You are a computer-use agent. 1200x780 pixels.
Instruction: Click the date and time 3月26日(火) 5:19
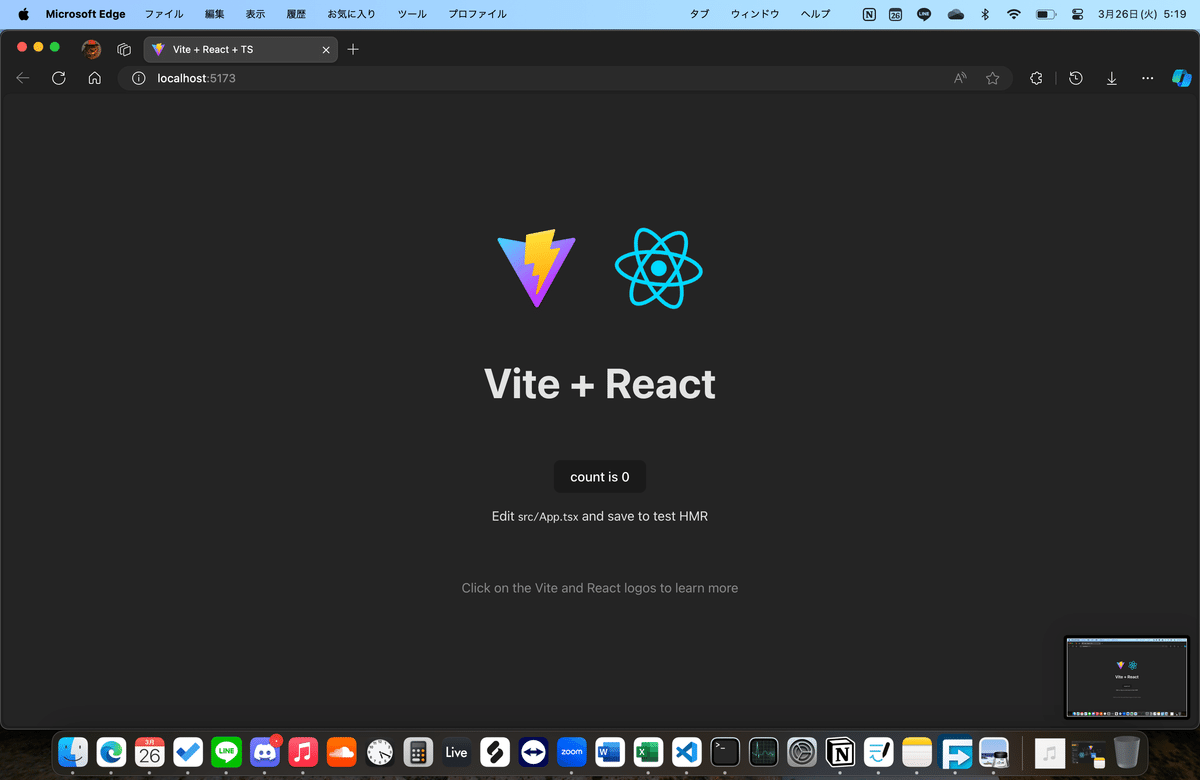click(1141, 14)
